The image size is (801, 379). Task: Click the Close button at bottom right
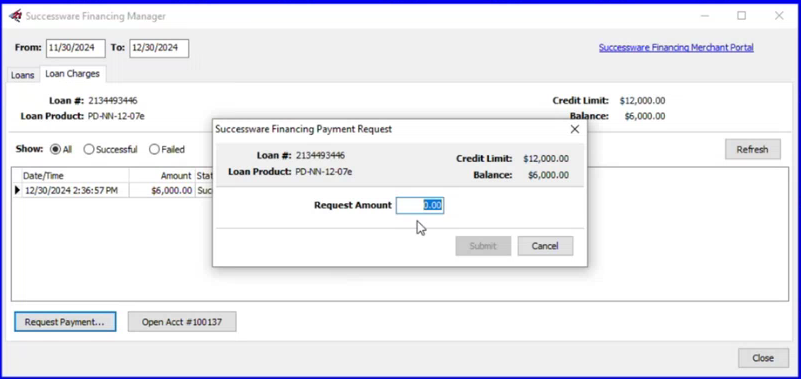pyautogui.click(x=763, y=358)
